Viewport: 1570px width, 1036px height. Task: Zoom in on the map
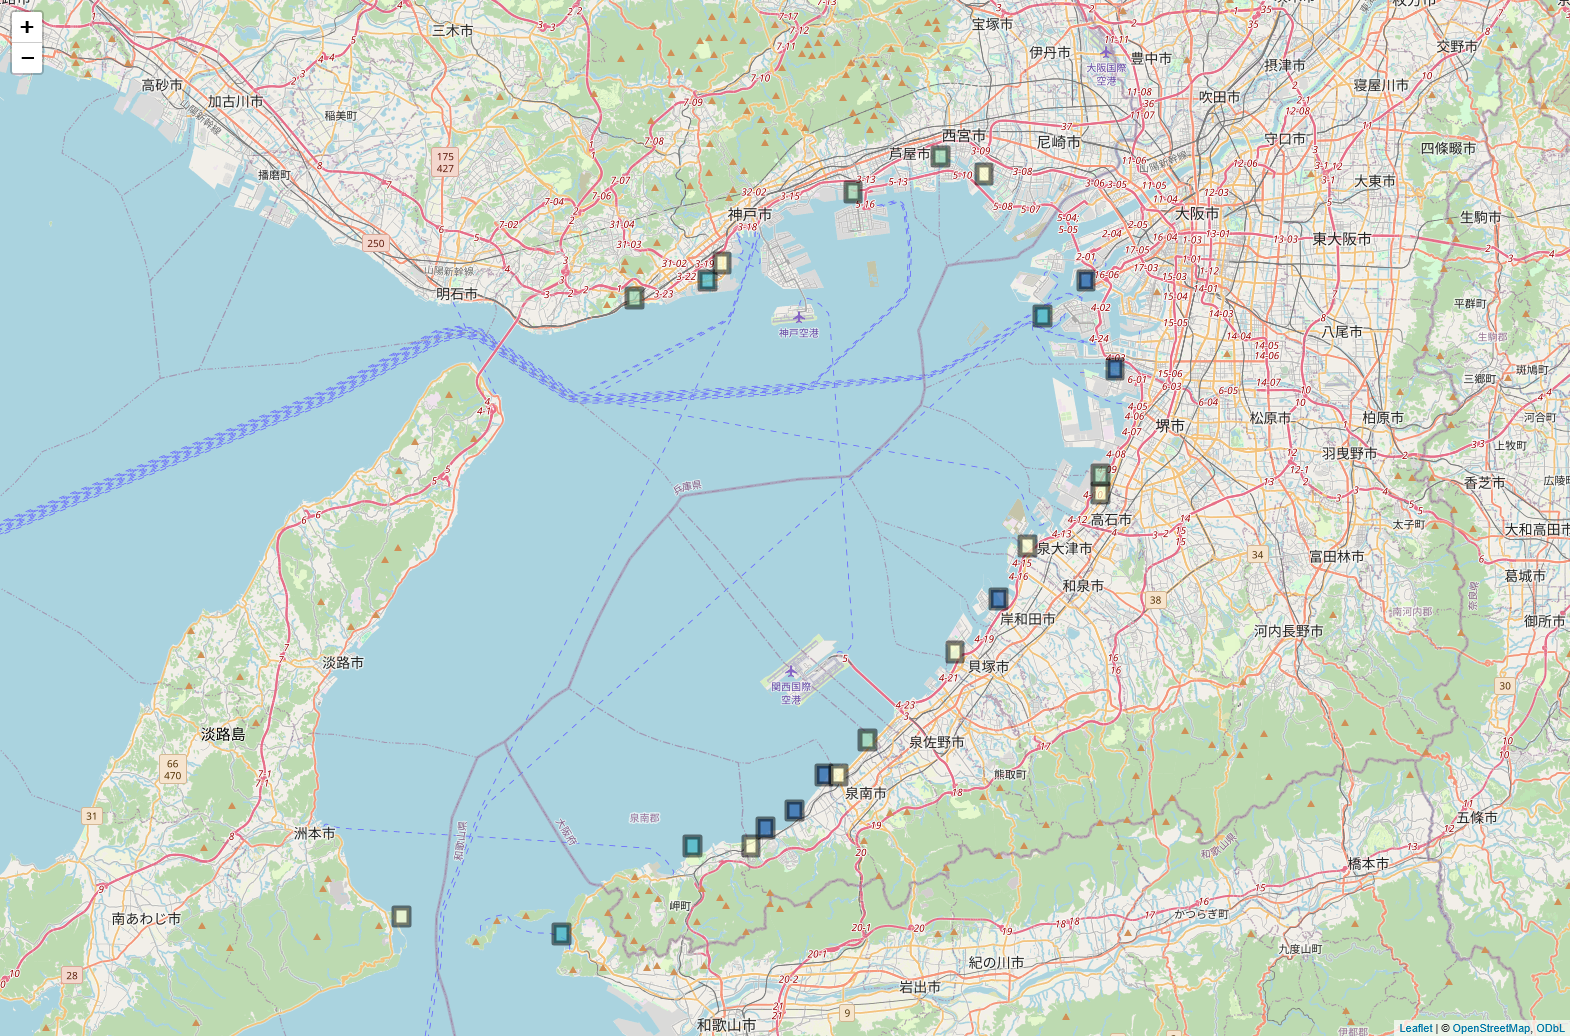tap(27, 27)
